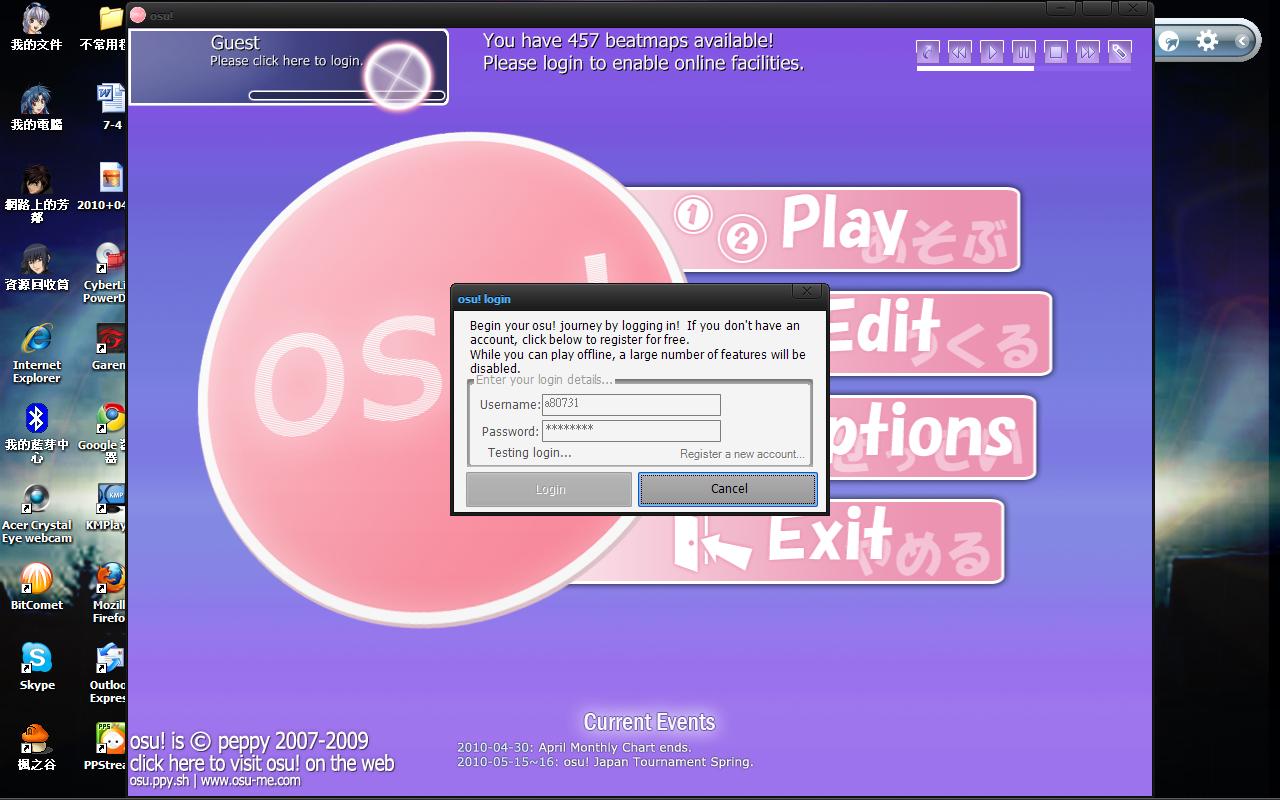Pause the menu music
The height and width of the screenshot is (800, 1280).
1024,51
